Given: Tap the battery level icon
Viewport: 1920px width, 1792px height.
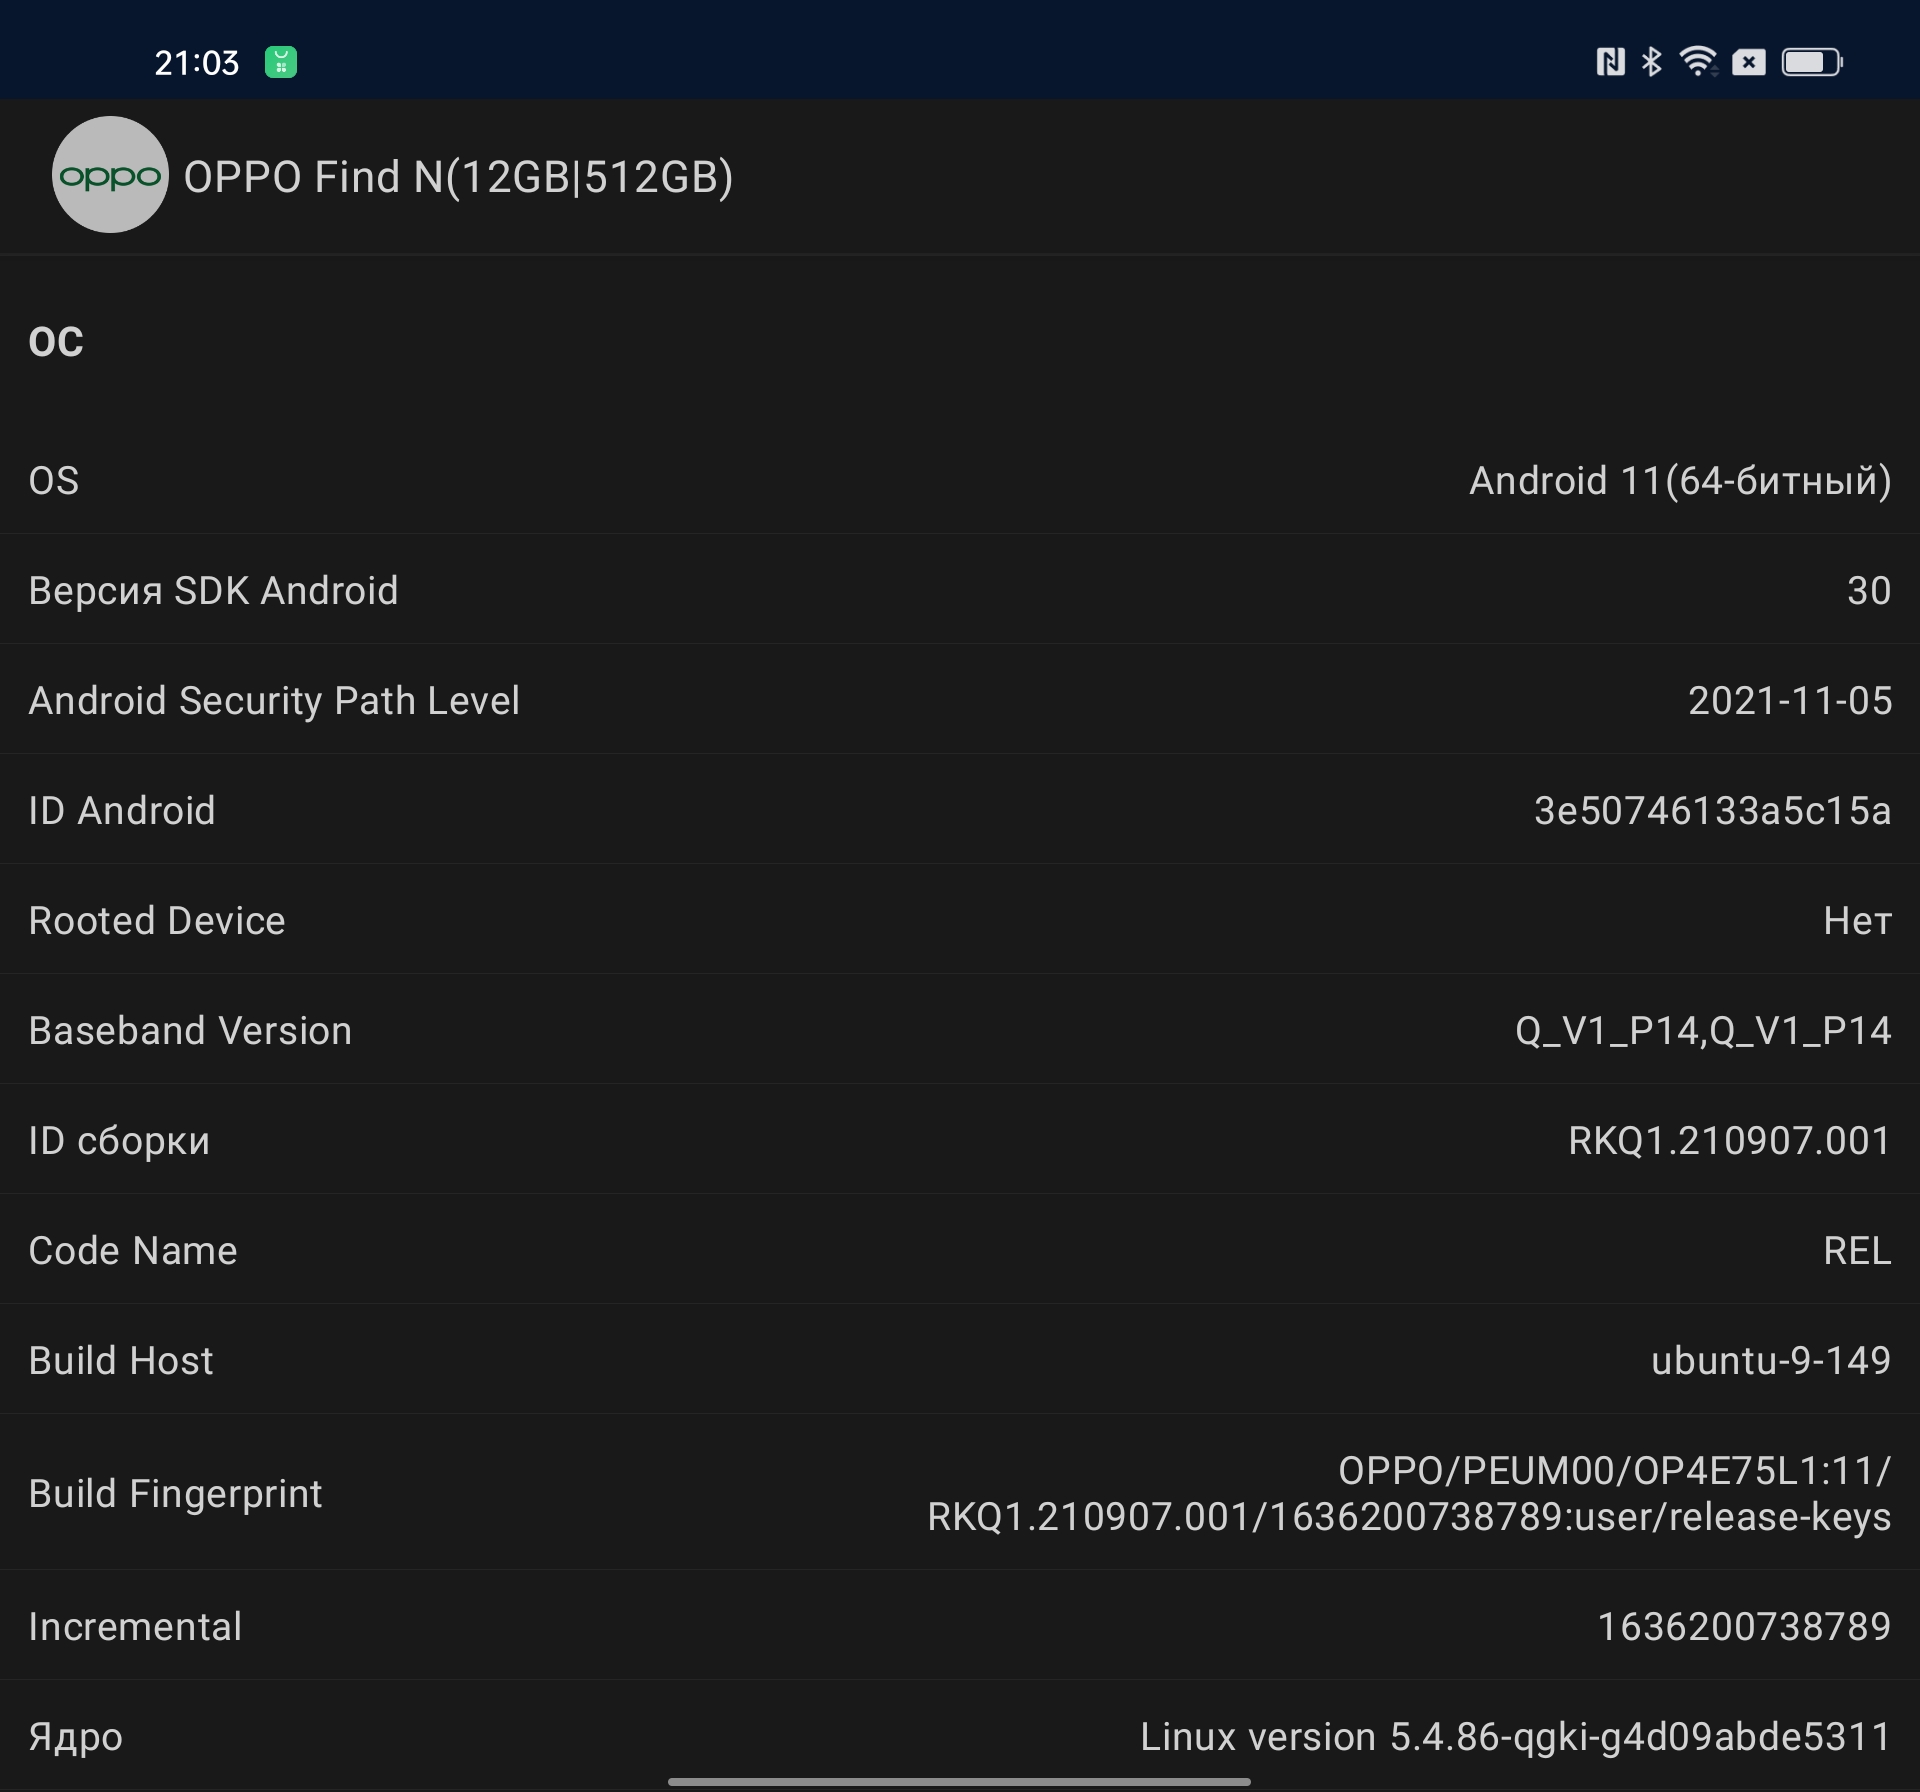Looking at the screenshot, I should [1811, 62].
